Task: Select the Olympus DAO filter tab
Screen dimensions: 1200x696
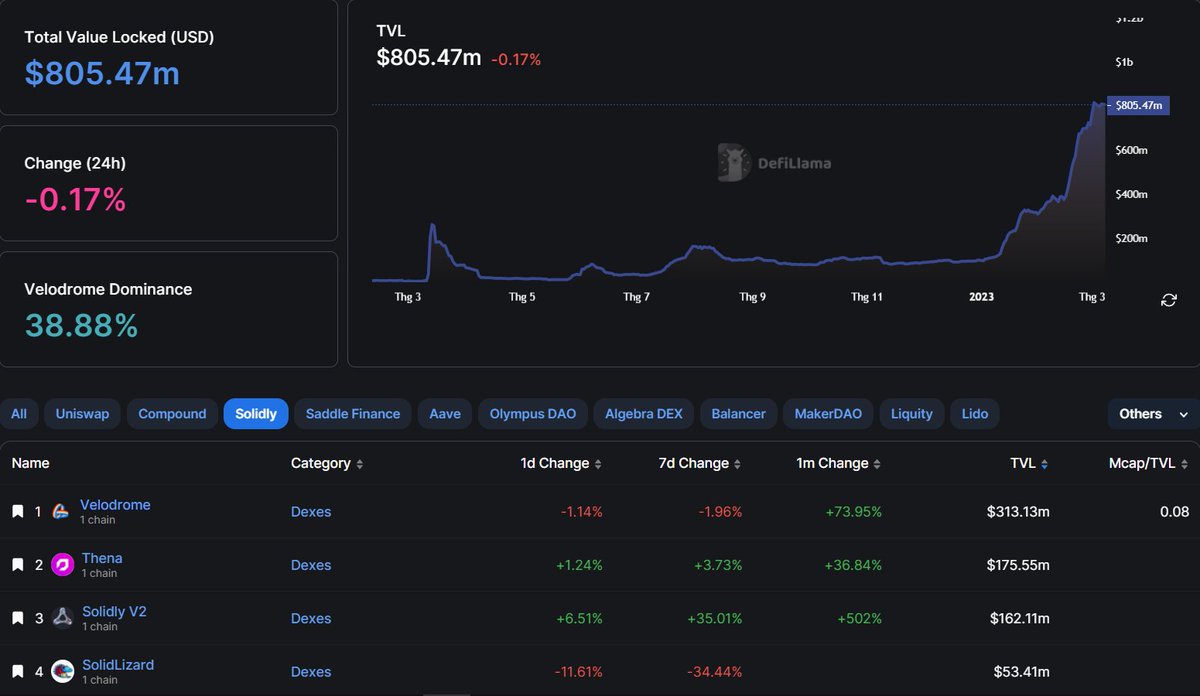Action: tap(533, 414)
